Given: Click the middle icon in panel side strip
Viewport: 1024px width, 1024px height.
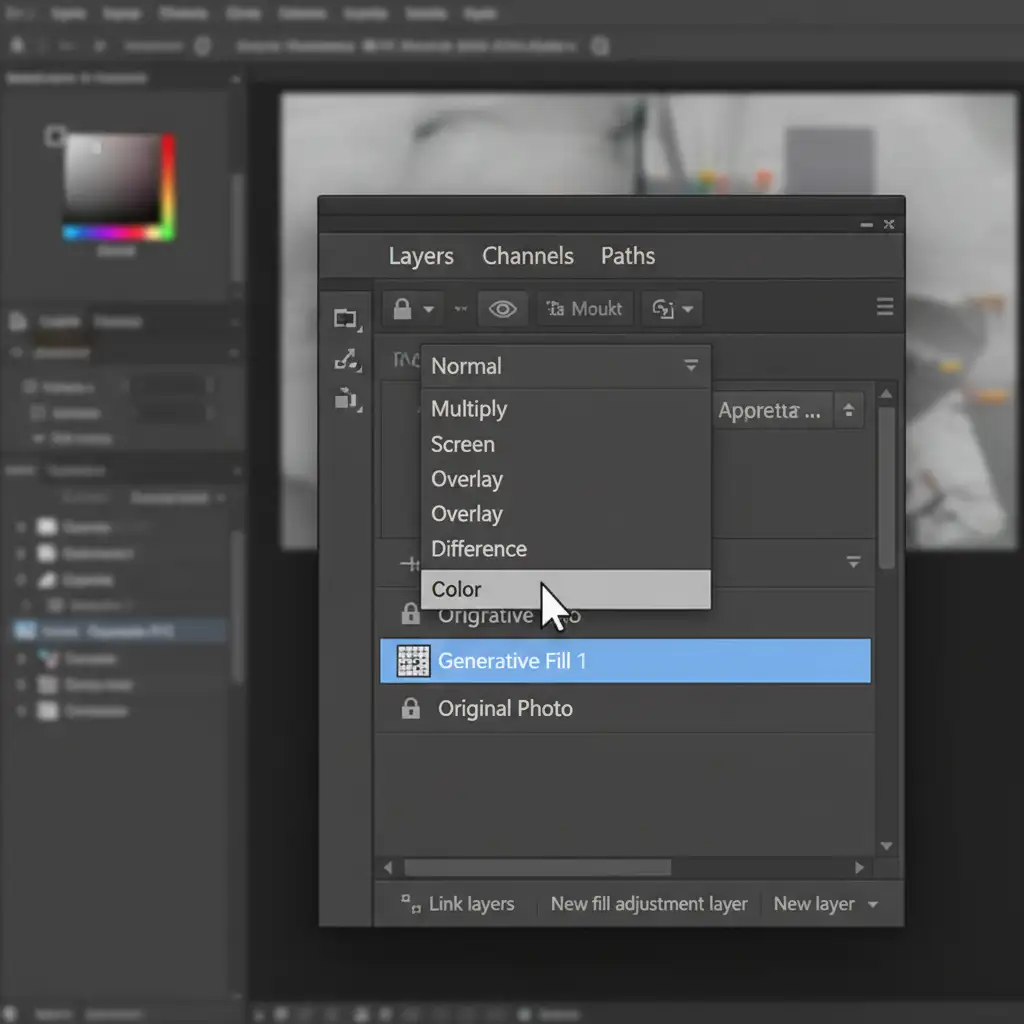Looking at the screenshot, I should pos(346,360).
